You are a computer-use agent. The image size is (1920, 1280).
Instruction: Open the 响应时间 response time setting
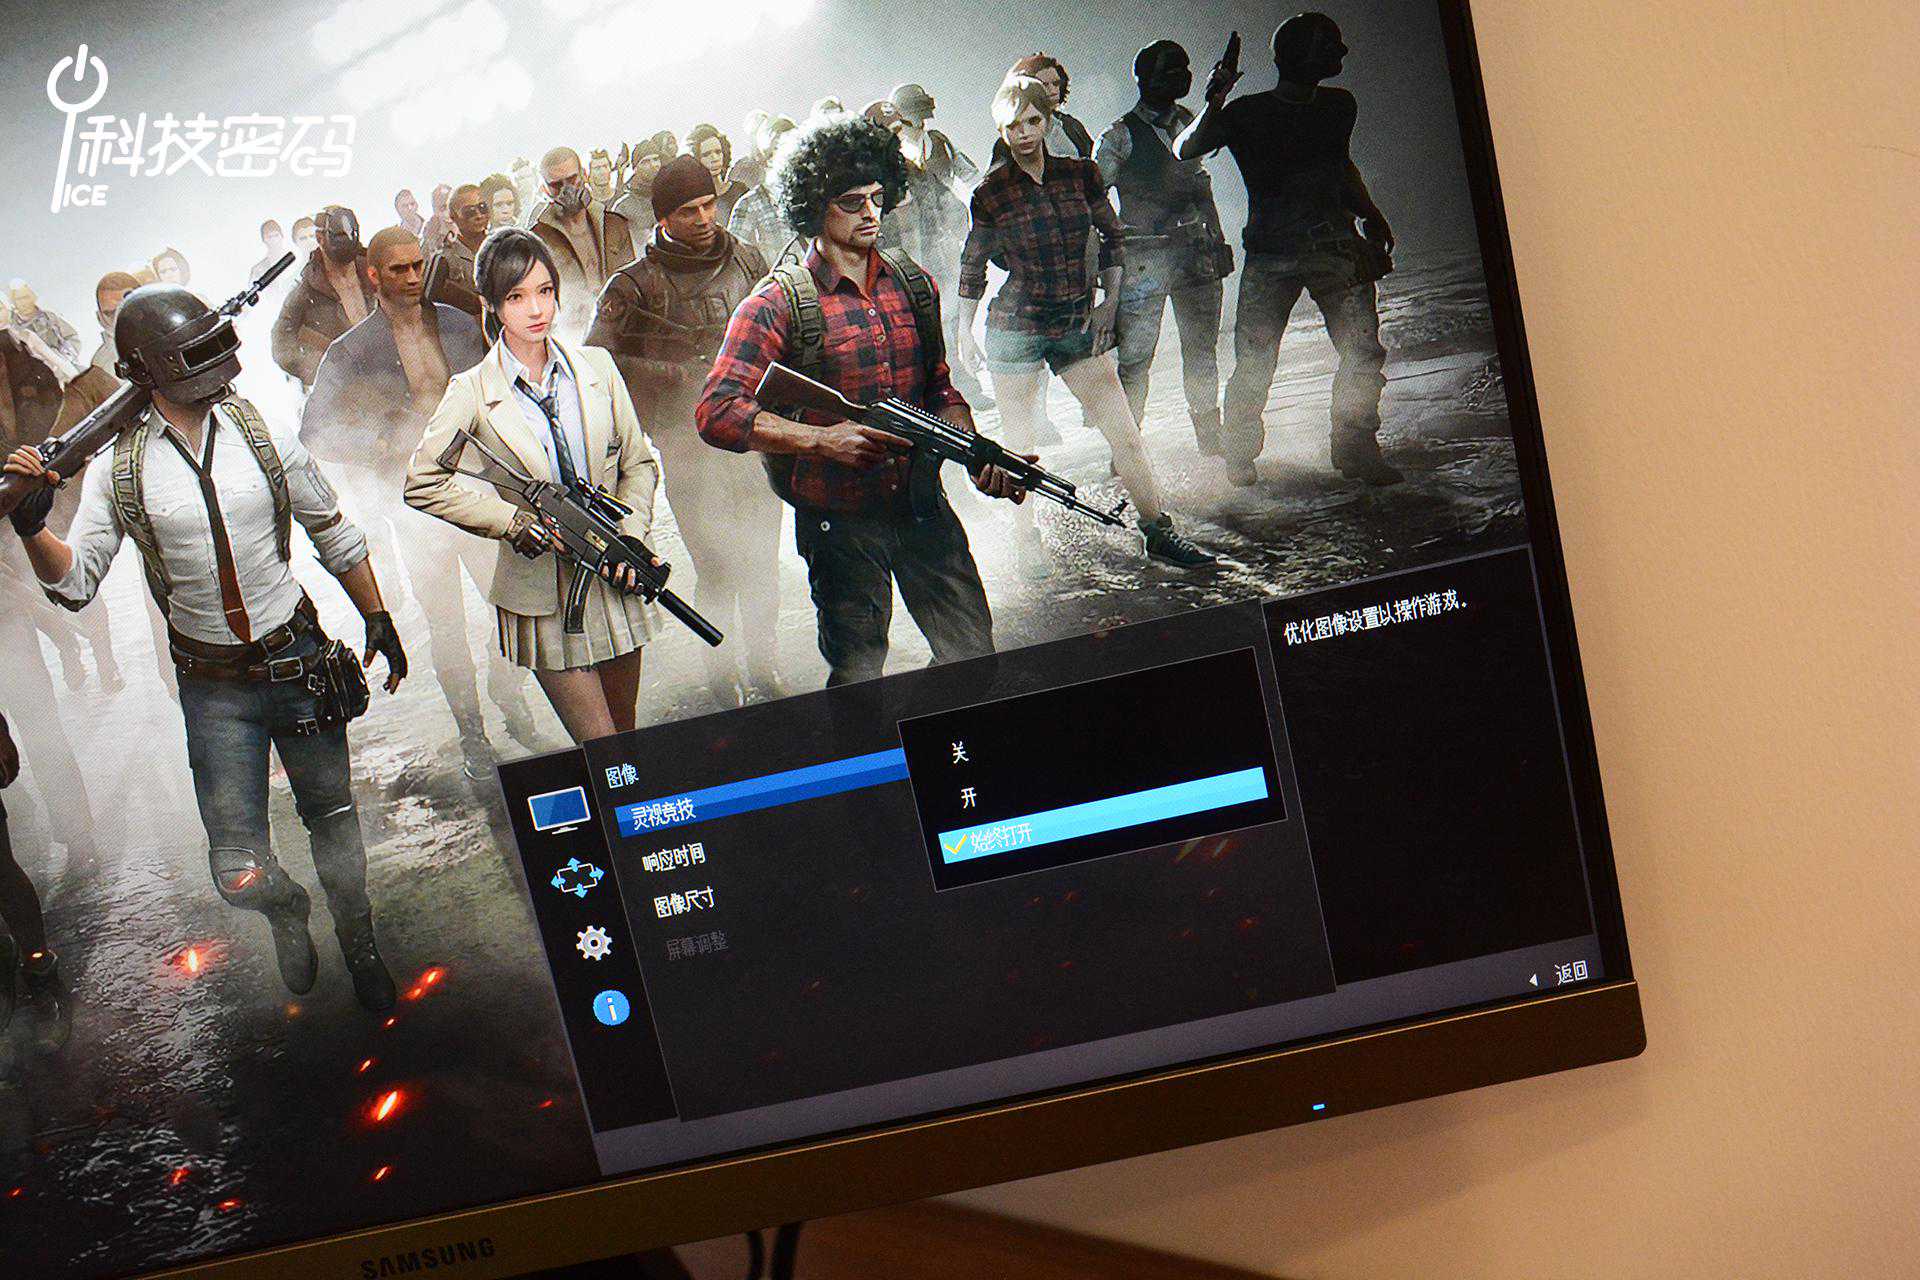pyautogui.click(x=673, y=857)
